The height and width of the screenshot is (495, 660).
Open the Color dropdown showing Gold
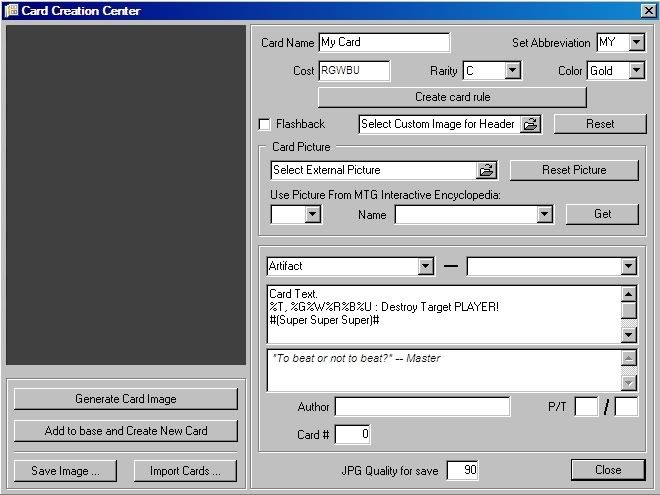pyautogui.click(x=636, y=70)
